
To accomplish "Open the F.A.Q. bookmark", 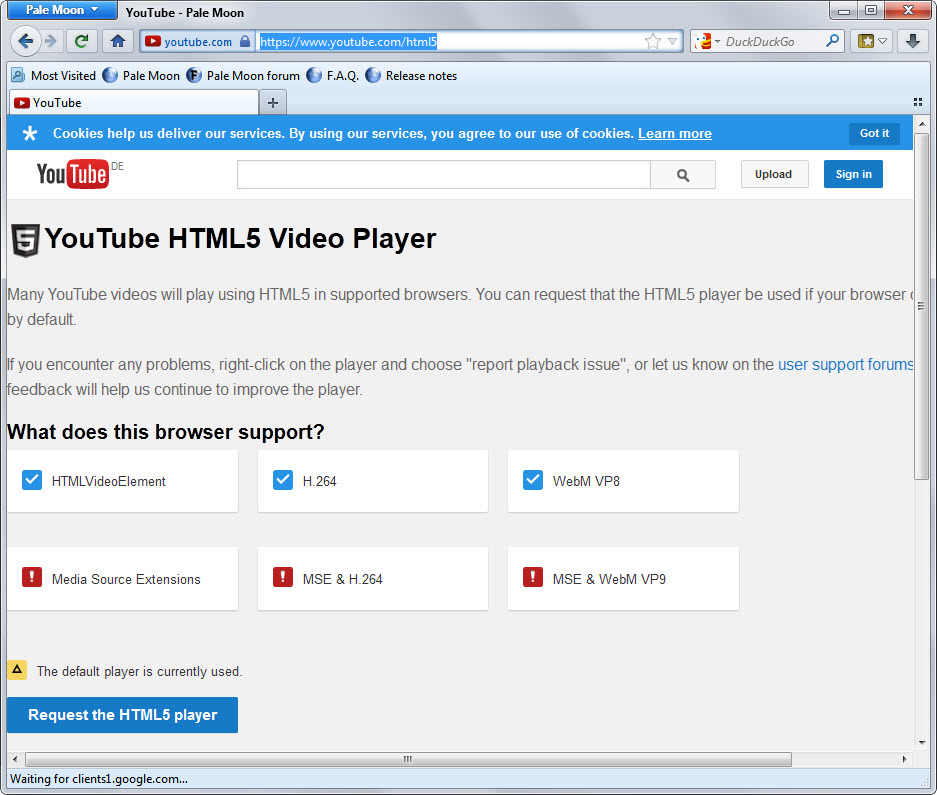I will pyautogui.click(x=333, y=76).
